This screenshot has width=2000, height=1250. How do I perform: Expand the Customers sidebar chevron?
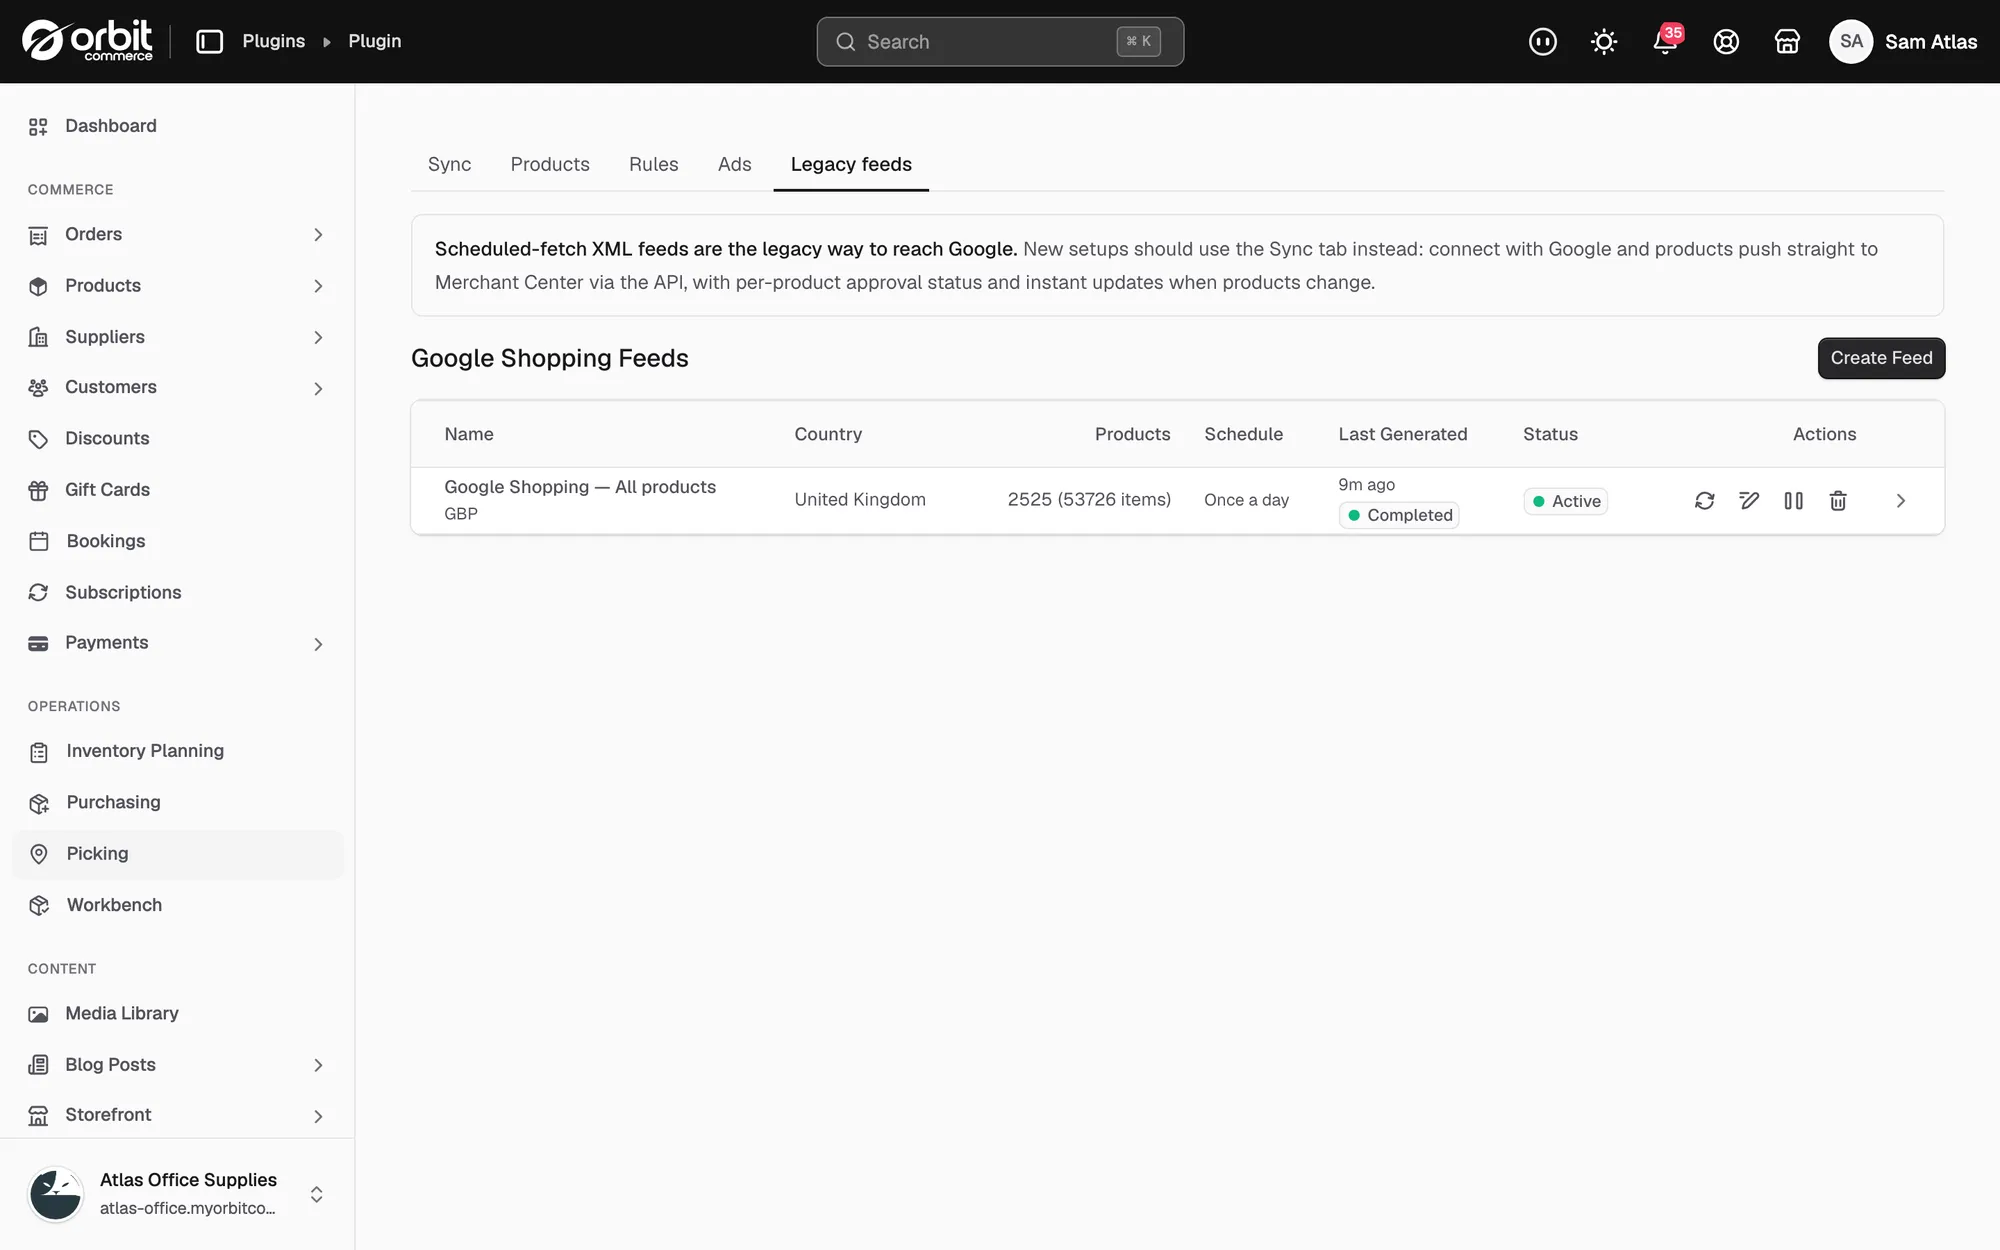[318, 388]
